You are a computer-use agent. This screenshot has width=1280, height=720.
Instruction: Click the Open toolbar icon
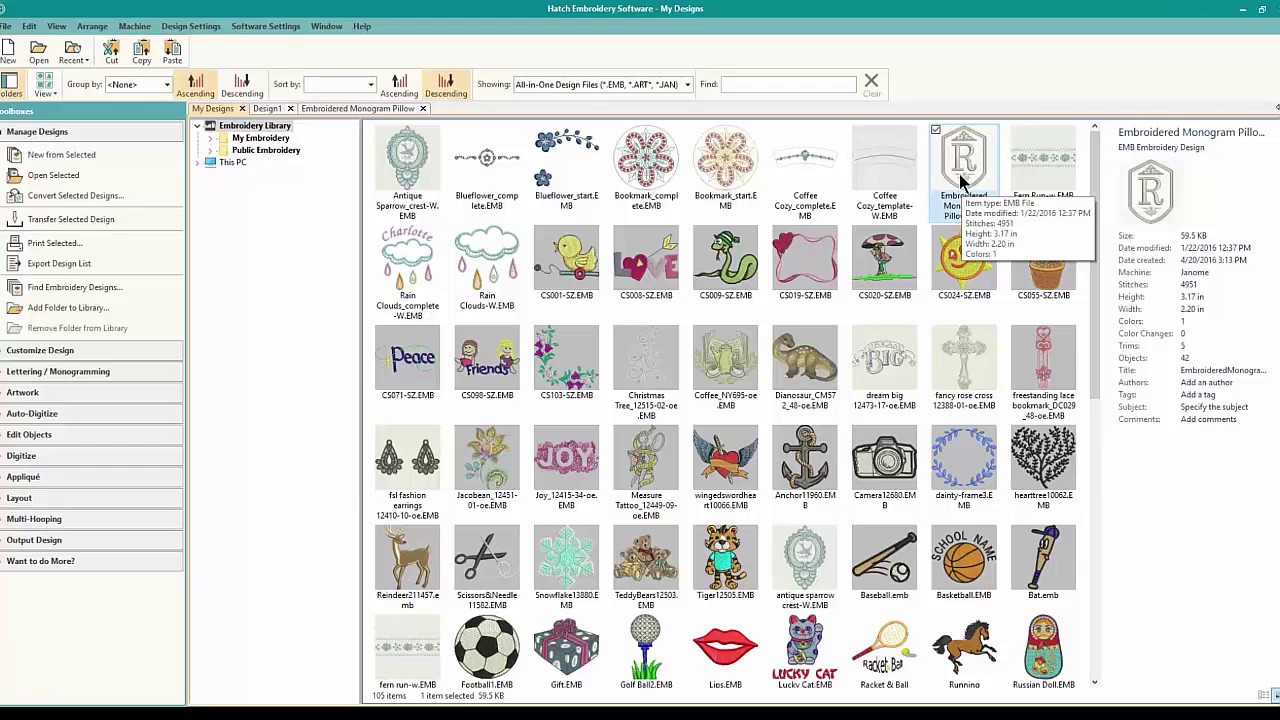(38, 48)
